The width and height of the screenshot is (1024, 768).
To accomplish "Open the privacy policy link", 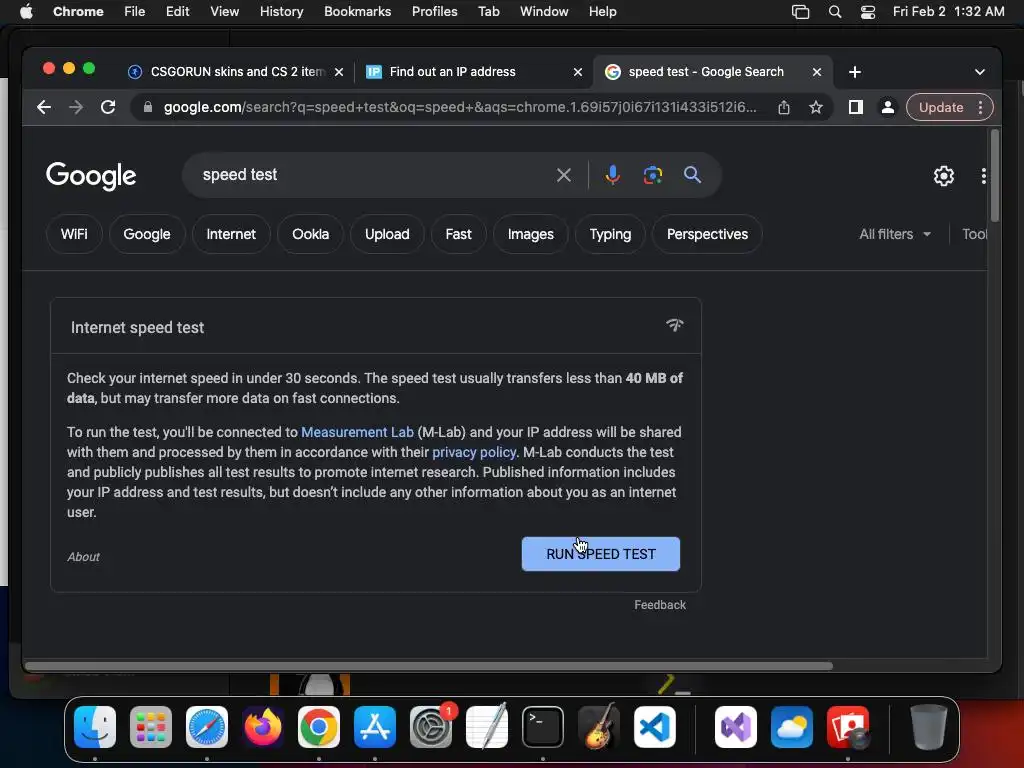I will tap(474, 453).
